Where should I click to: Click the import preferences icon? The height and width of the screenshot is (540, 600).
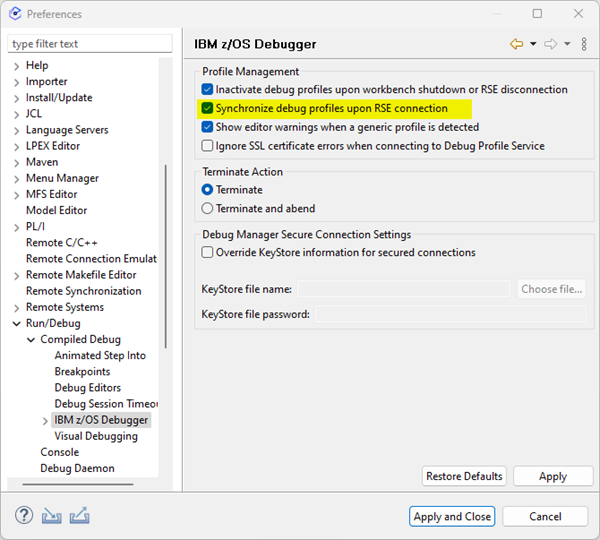coord(52,516)
